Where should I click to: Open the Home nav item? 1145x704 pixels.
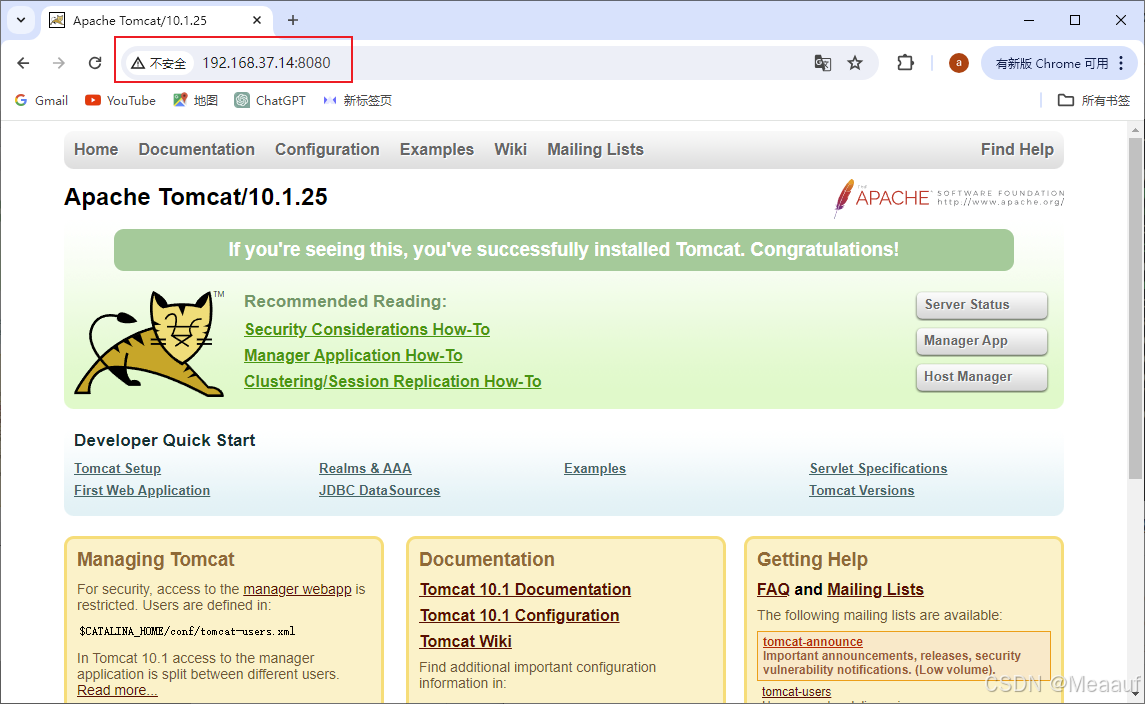tap(96, 150)
